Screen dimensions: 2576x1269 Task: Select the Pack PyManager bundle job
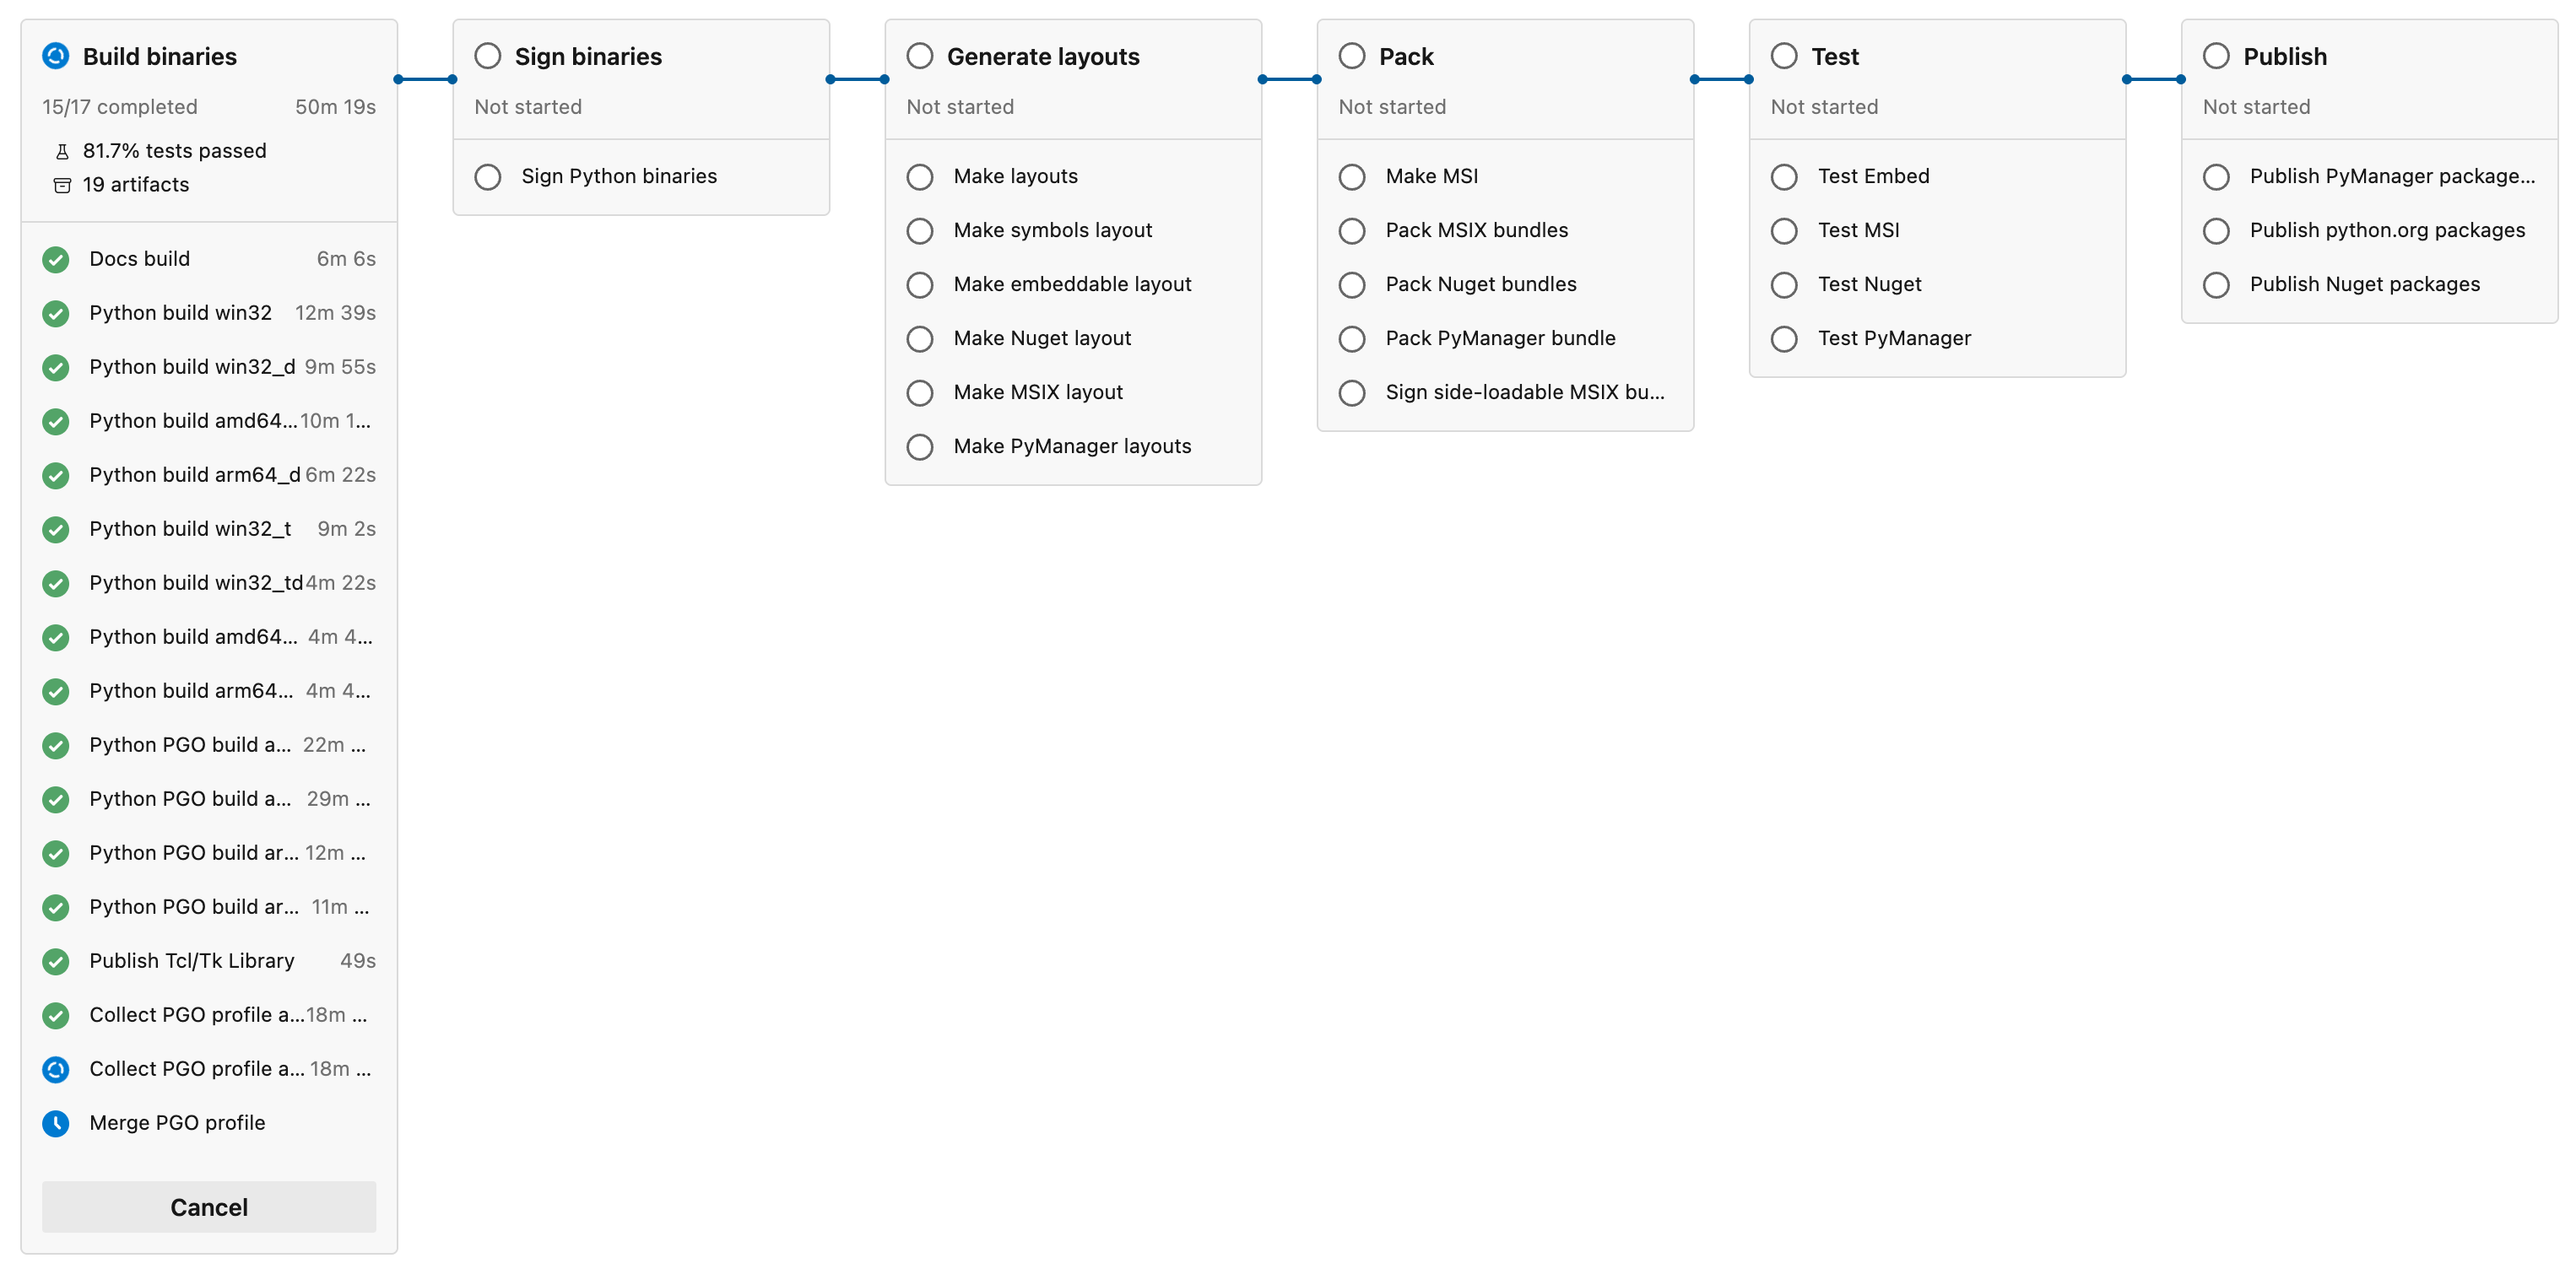click(1500, 338)
